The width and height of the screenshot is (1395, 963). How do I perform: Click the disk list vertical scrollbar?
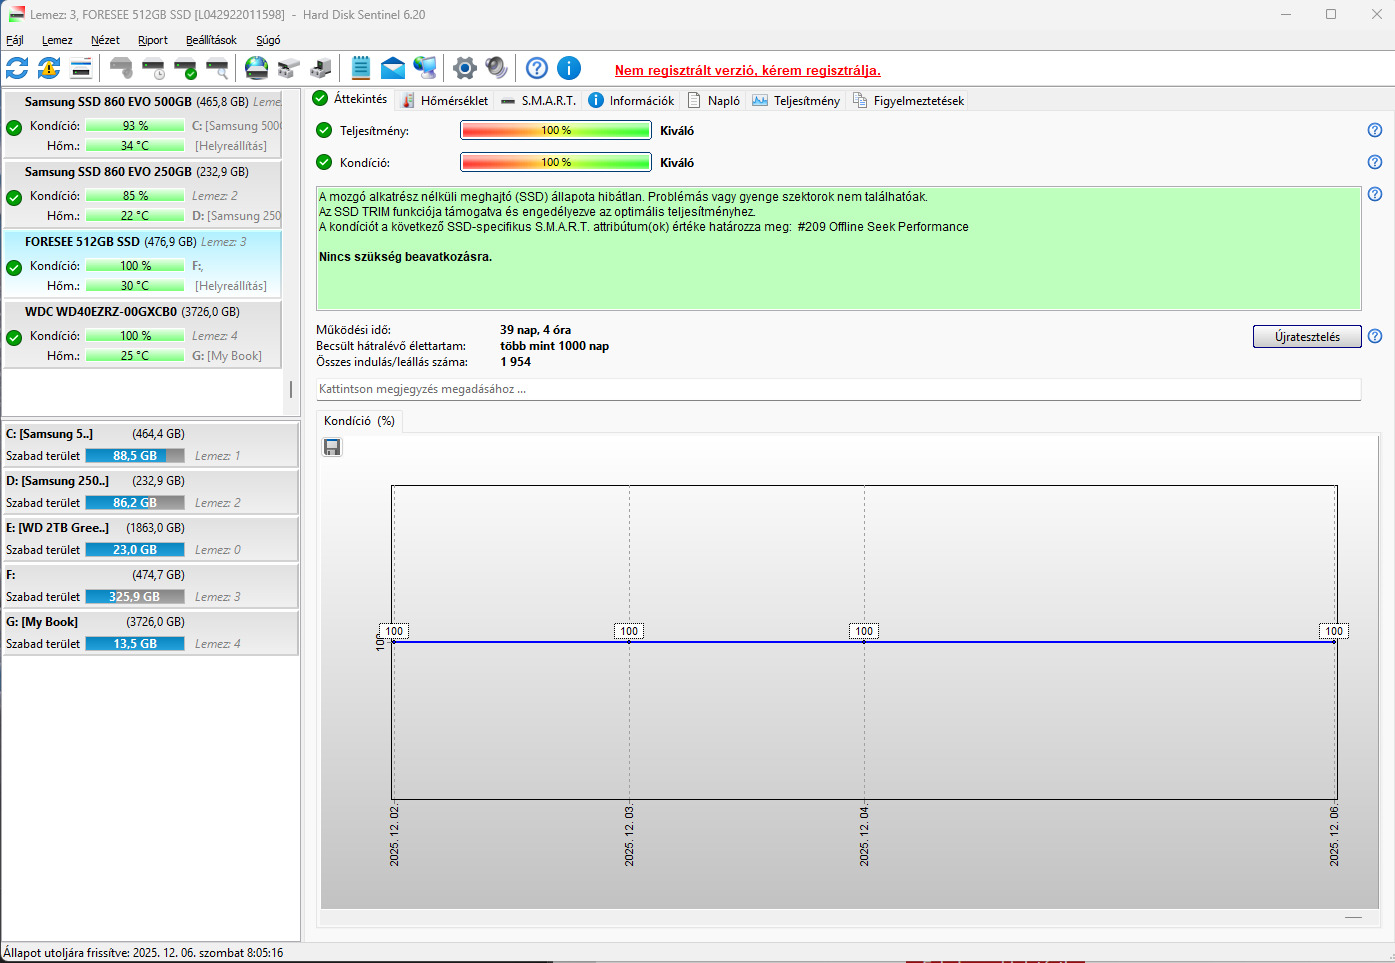click(x=291, y=390)
